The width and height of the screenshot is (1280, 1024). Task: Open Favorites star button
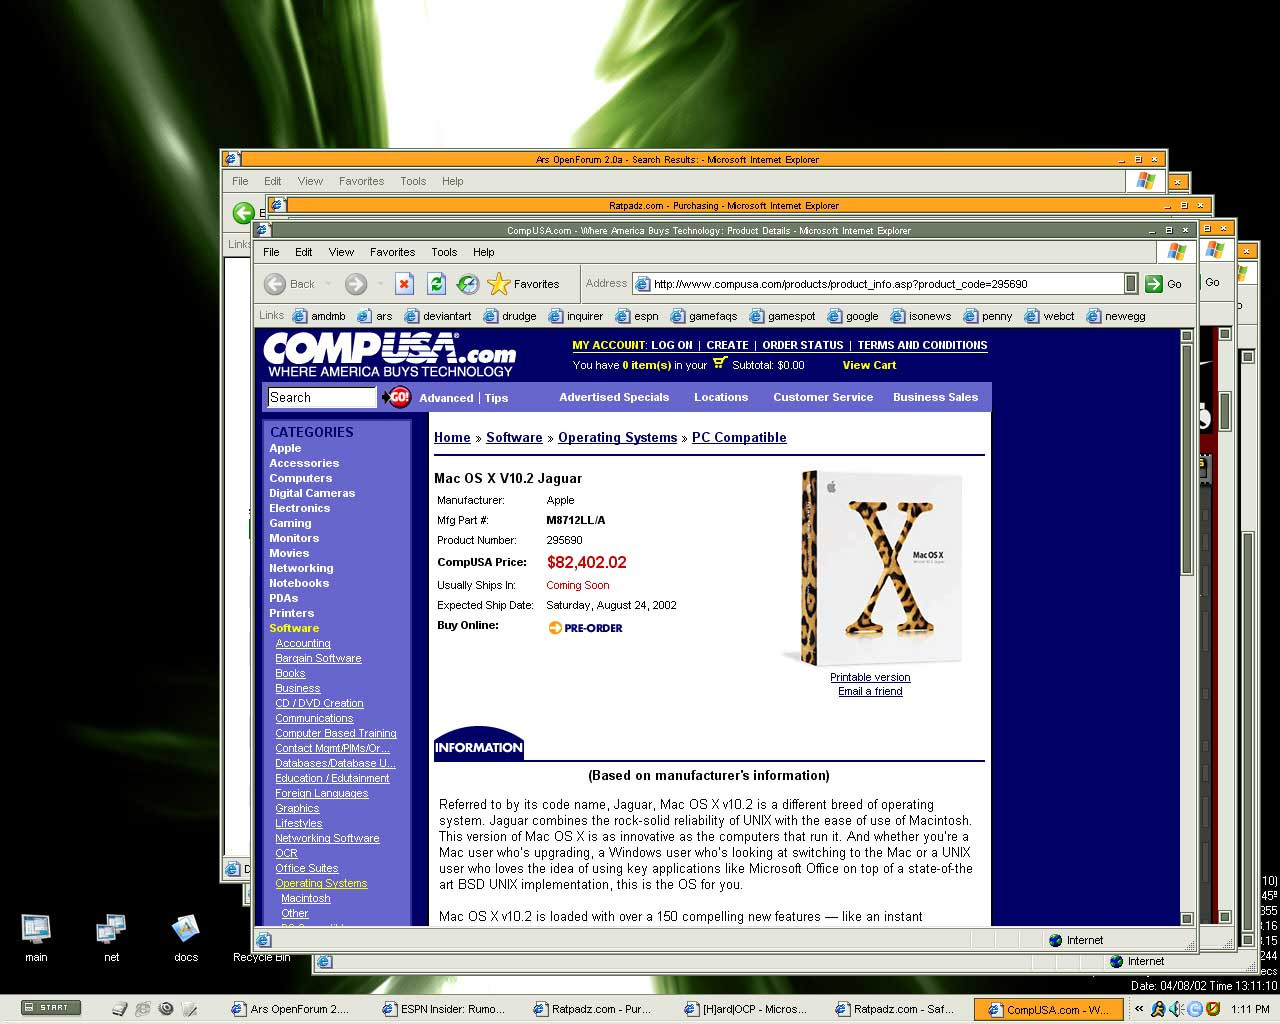(x=524, y=284)
